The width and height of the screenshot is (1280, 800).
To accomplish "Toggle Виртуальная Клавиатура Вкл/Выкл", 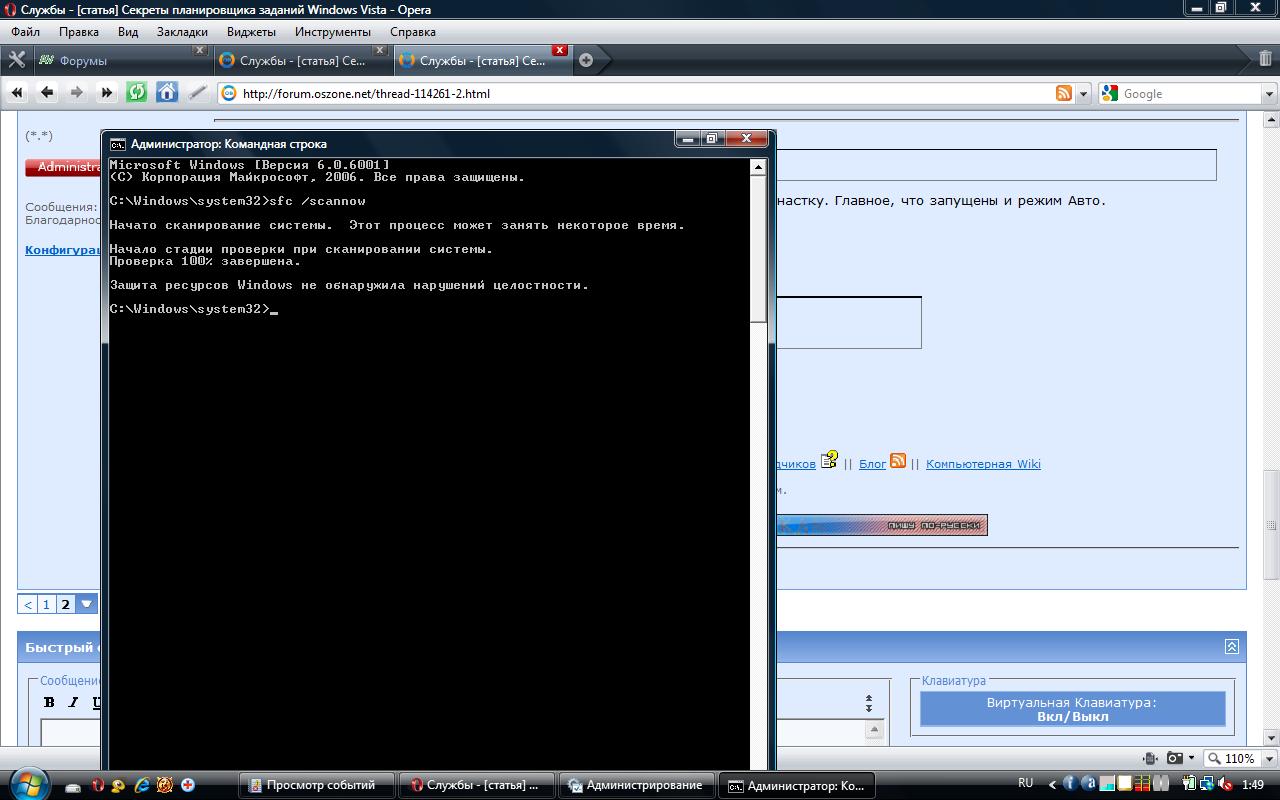I will coord(1072,709).
